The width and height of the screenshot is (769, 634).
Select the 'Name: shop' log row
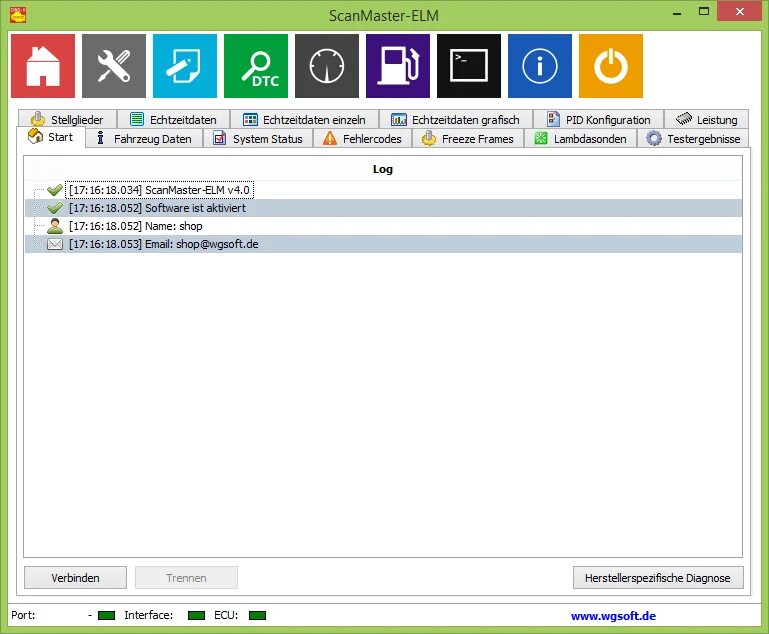coord(384,226)
